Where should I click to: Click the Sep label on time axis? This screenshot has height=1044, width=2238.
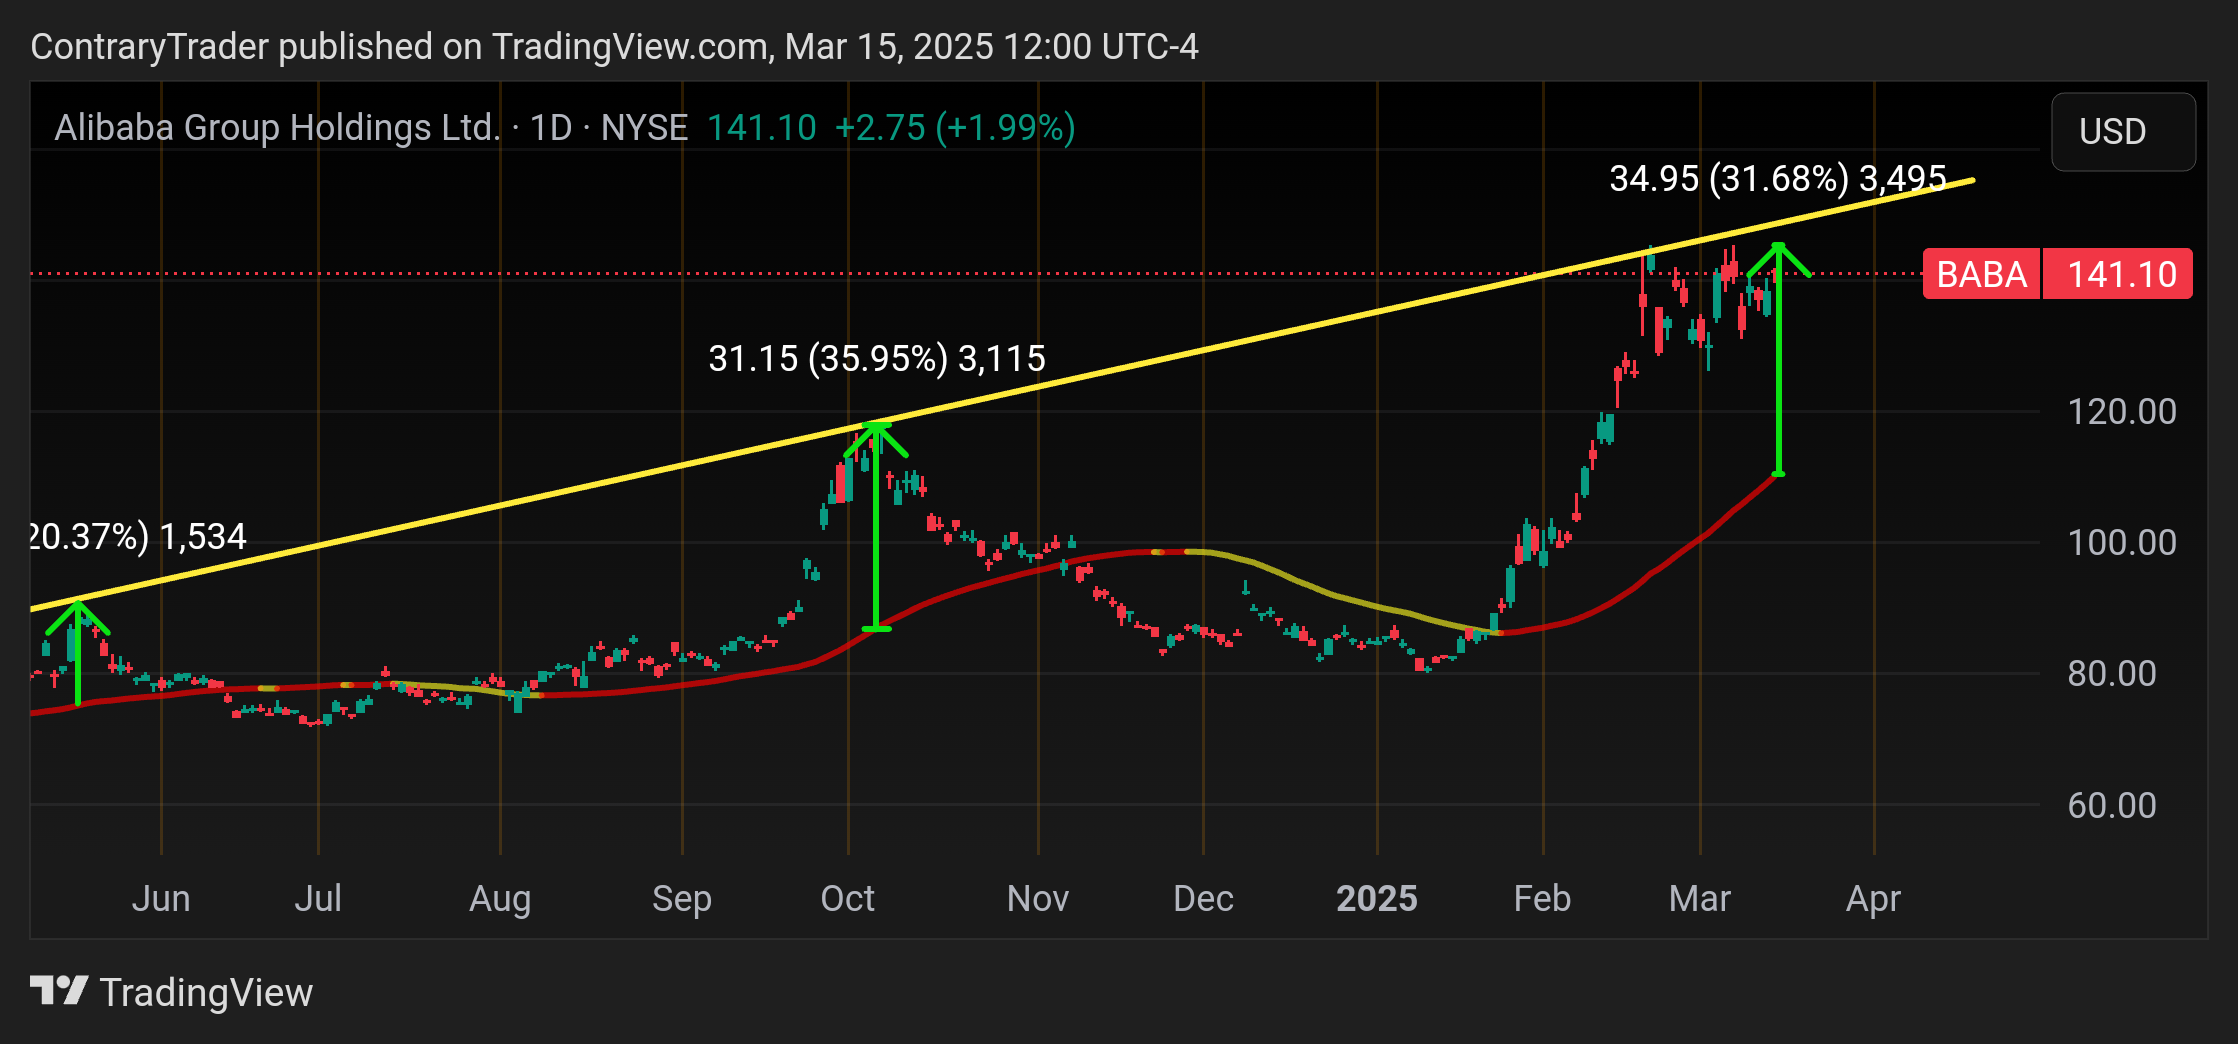point(682,898)
